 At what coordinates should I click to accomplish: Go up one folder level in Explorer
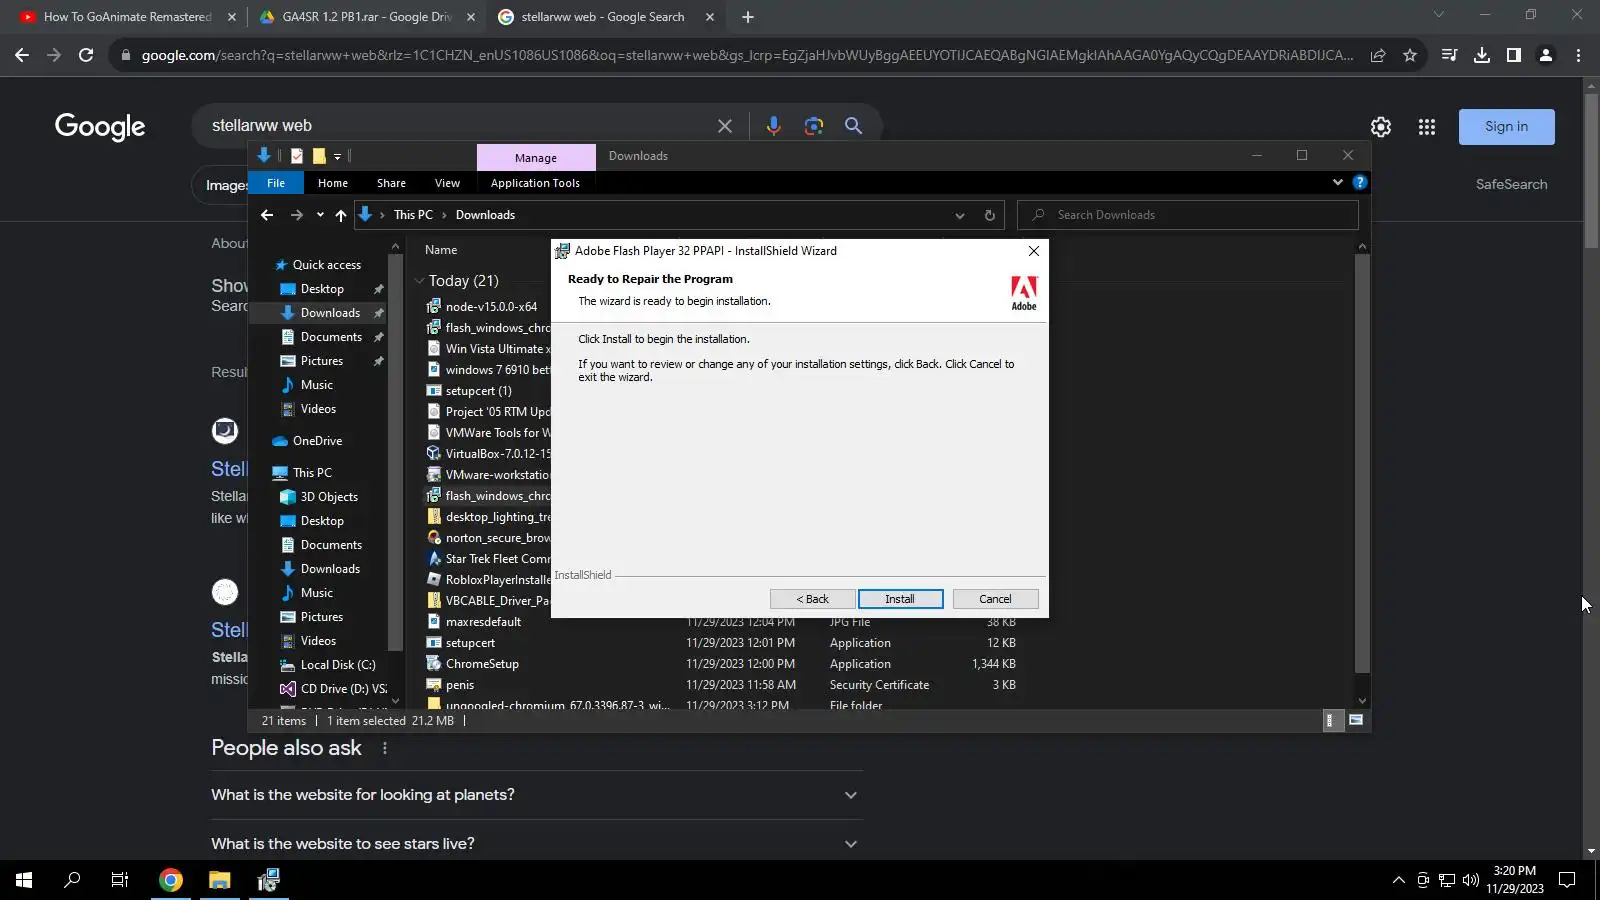(x=341, y=215)
